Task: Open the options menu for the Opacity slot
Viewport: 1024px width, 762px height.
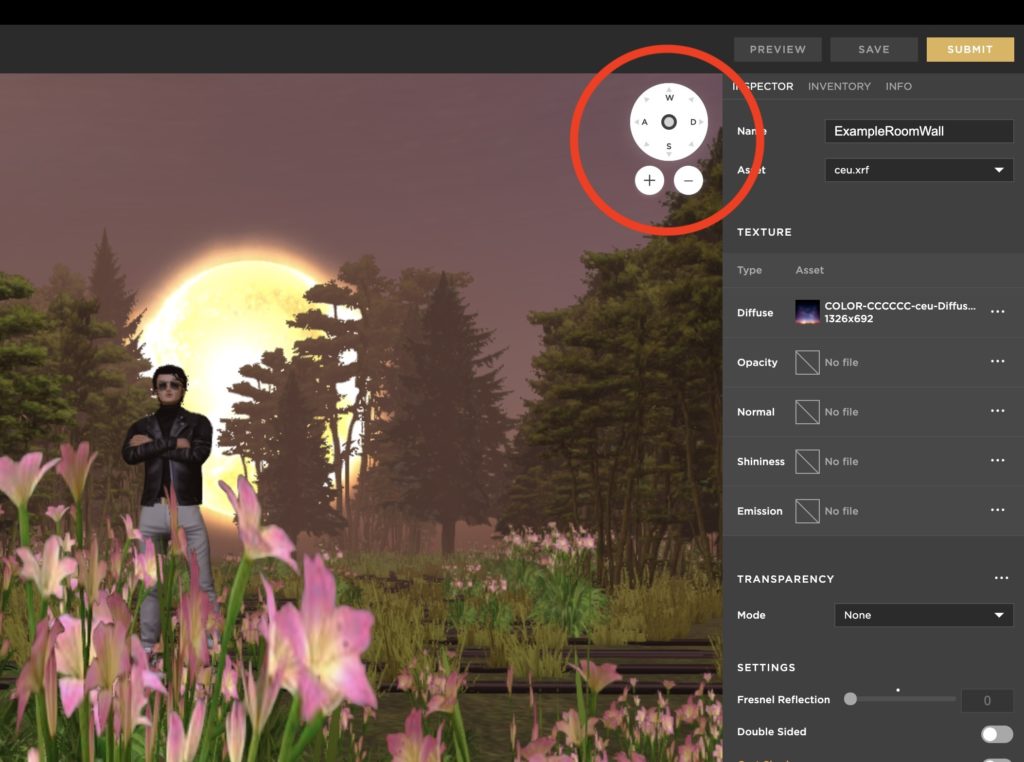Action: tap(997, 361)
